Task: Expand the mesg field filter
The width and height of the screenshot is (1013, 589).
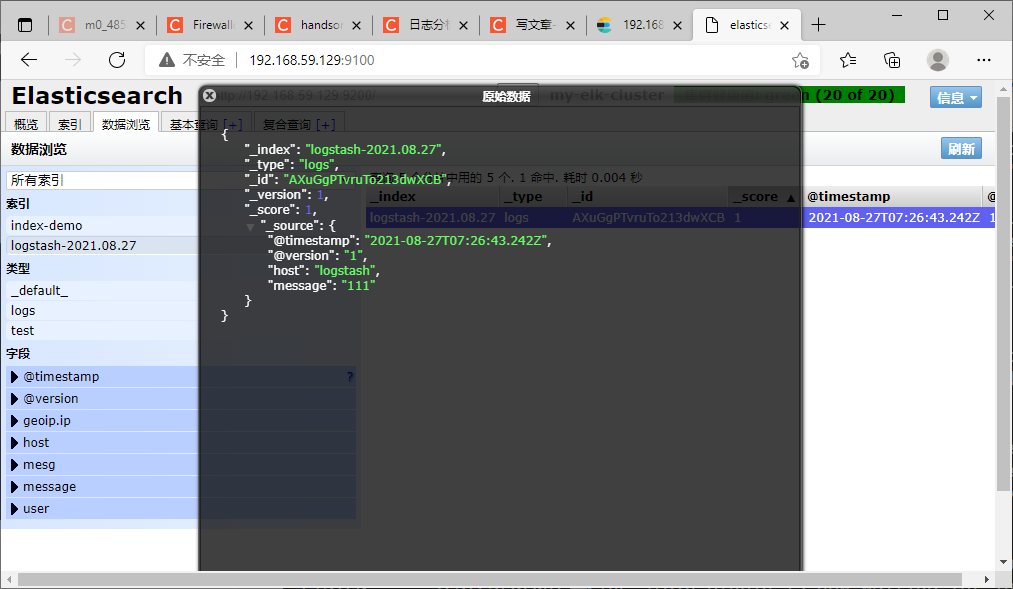Action: (14, 464)
